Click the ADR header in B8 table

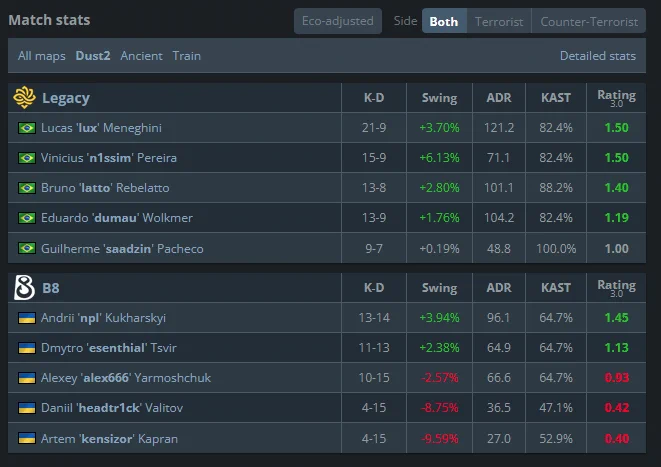[499, 288]
